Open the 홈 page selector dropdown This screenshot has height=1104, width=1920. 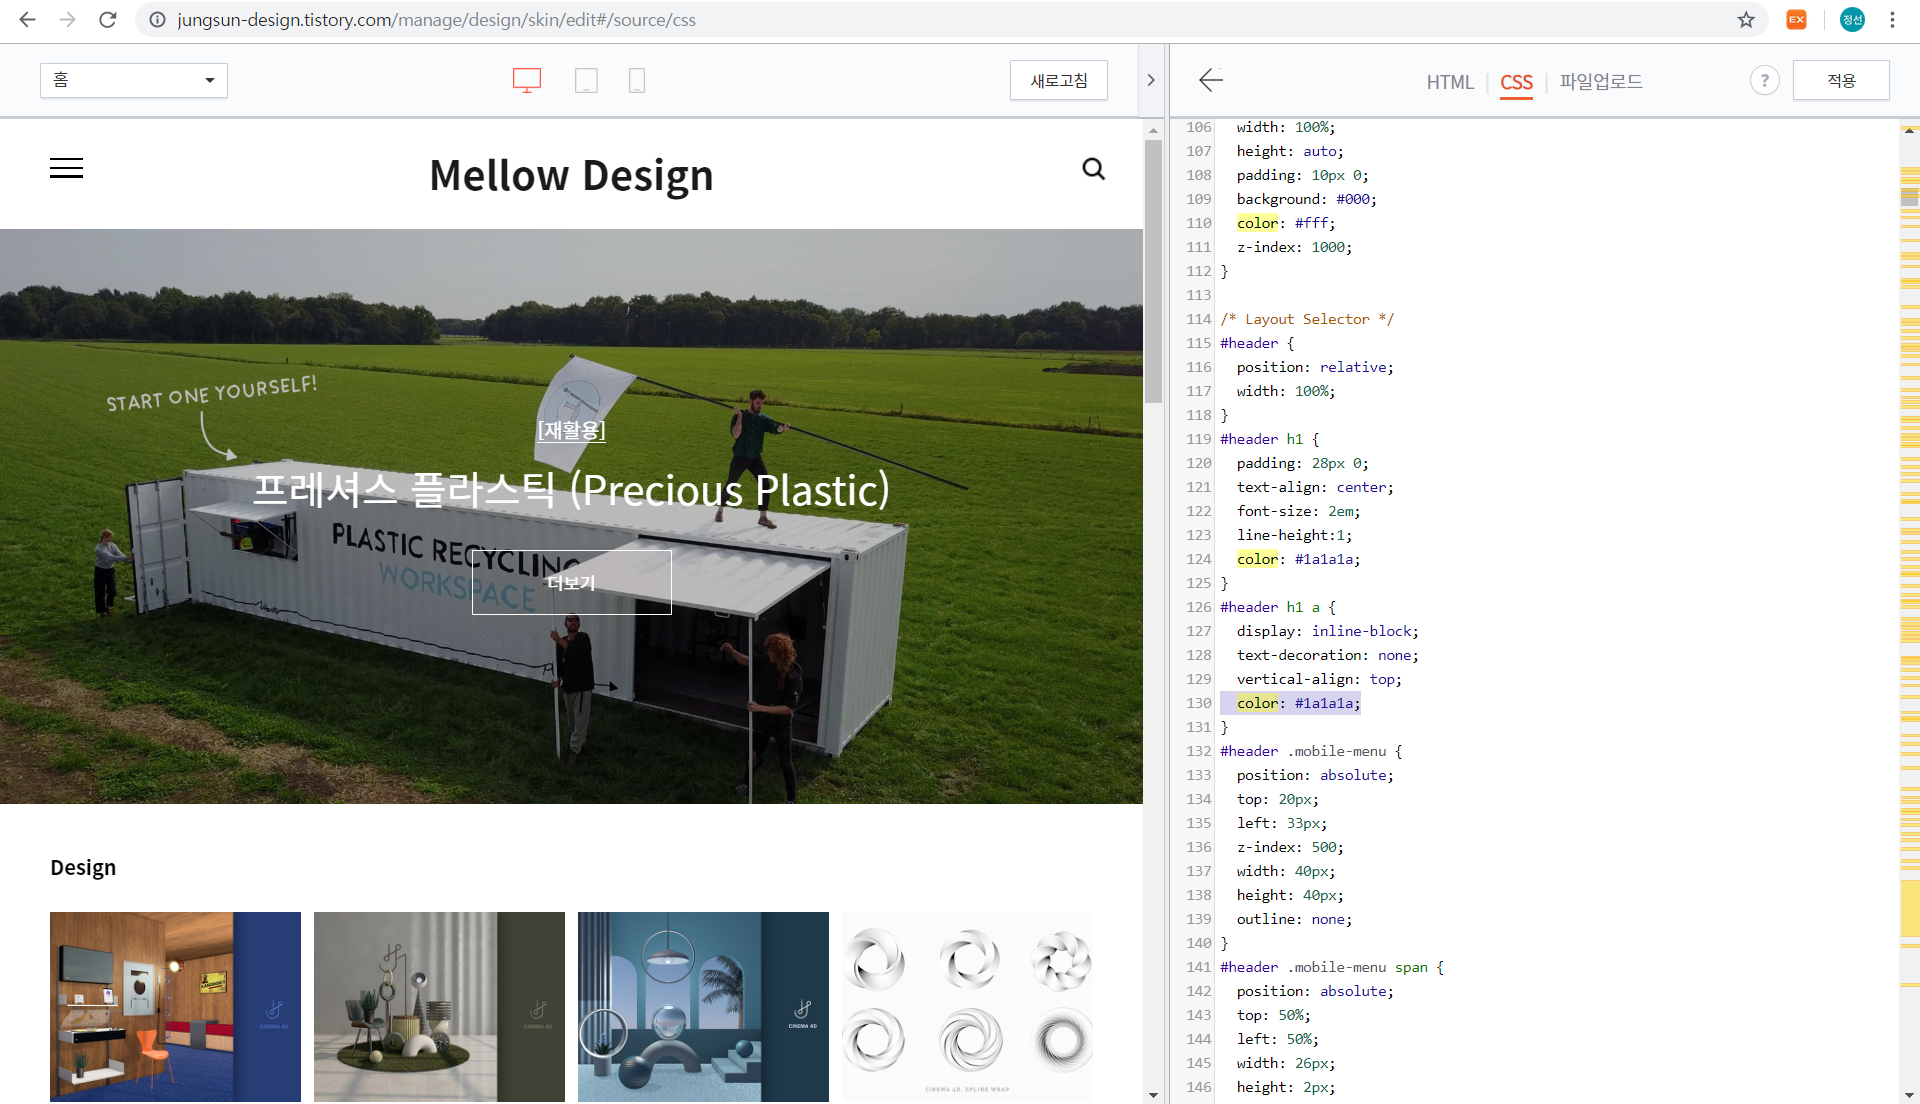pos(134,80)
